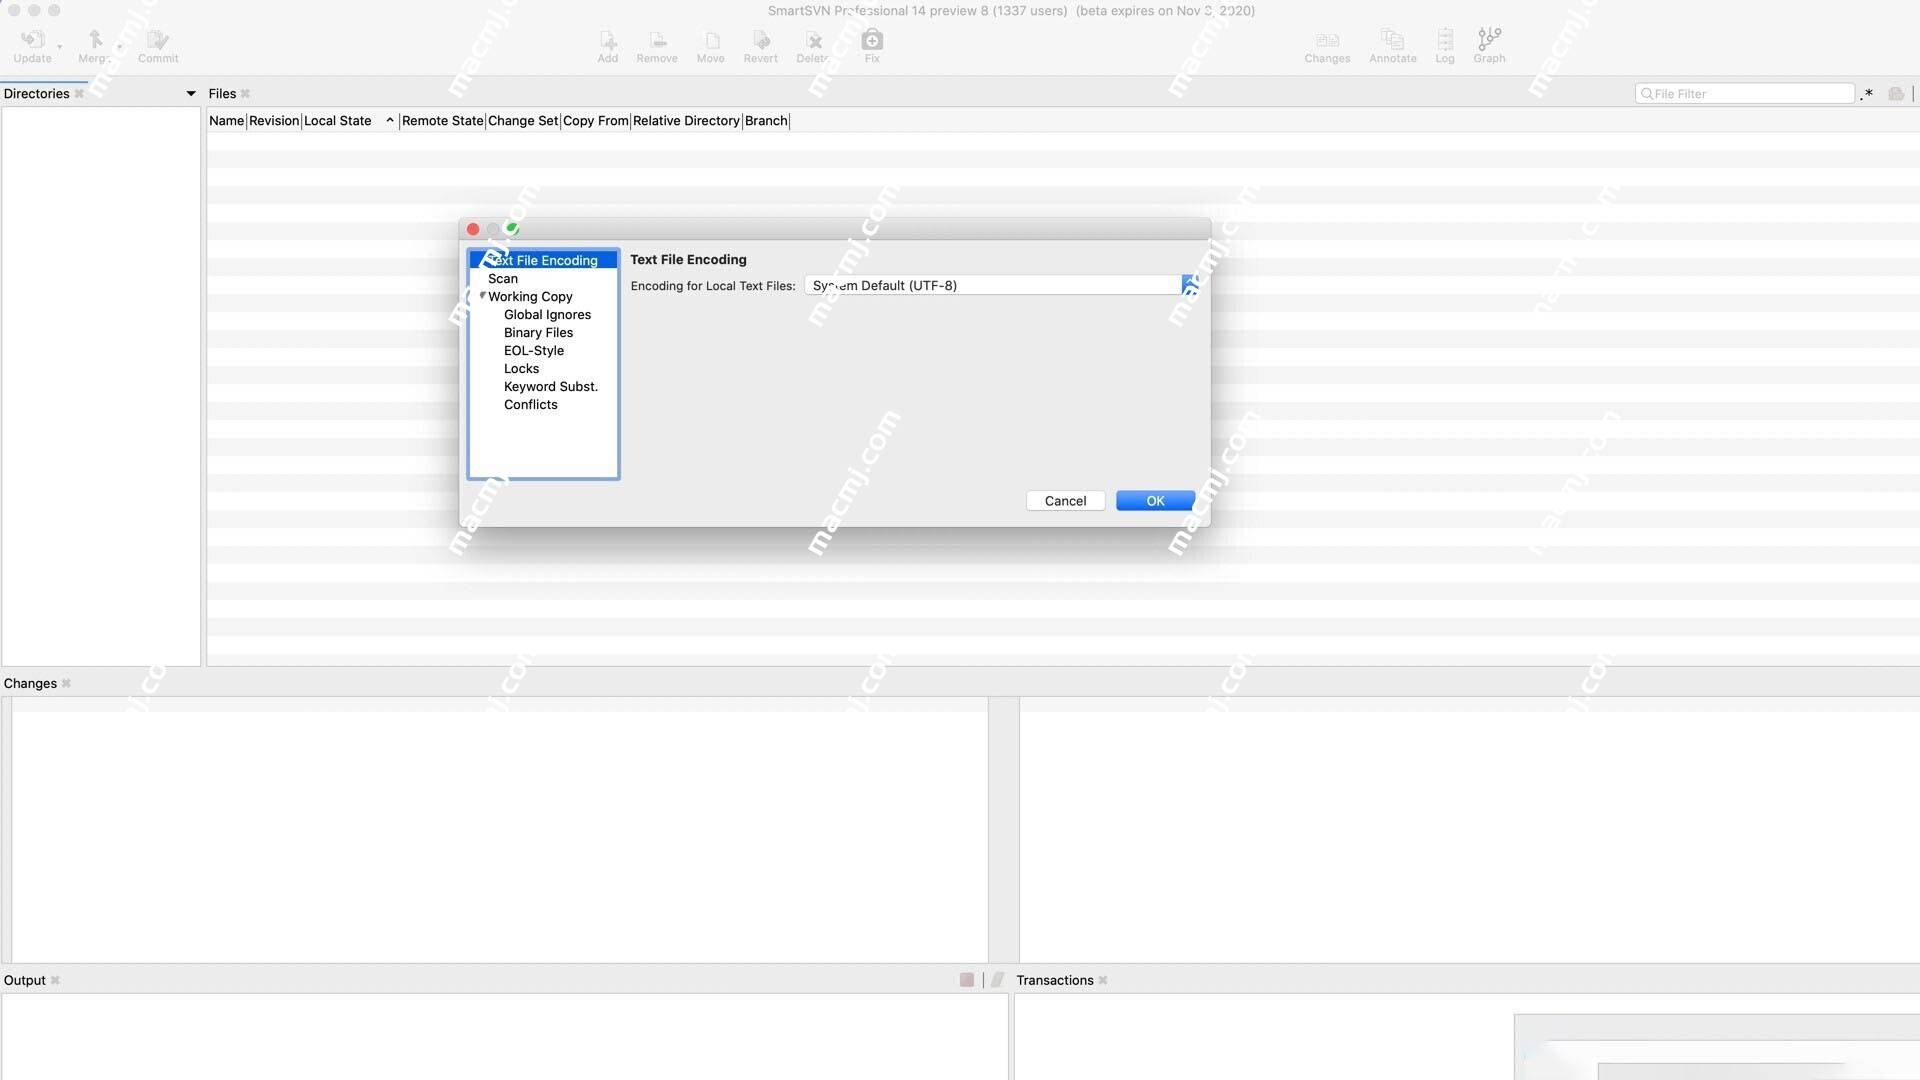Select the EOL-Style settings entry

tap(533, 351)
